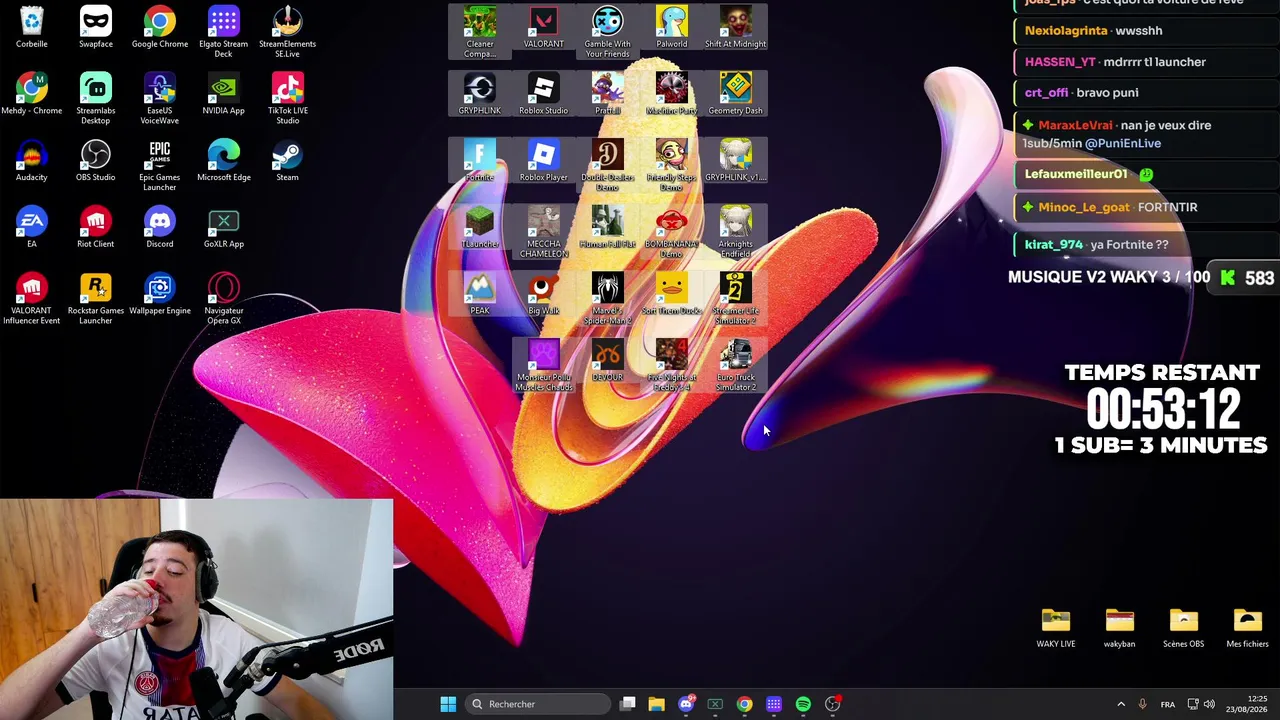Image resolution: width=1280 pixels, height=720 pixels.
Task: Select the TikTok LIVE Studio shortcut
Action: [288, 100]
